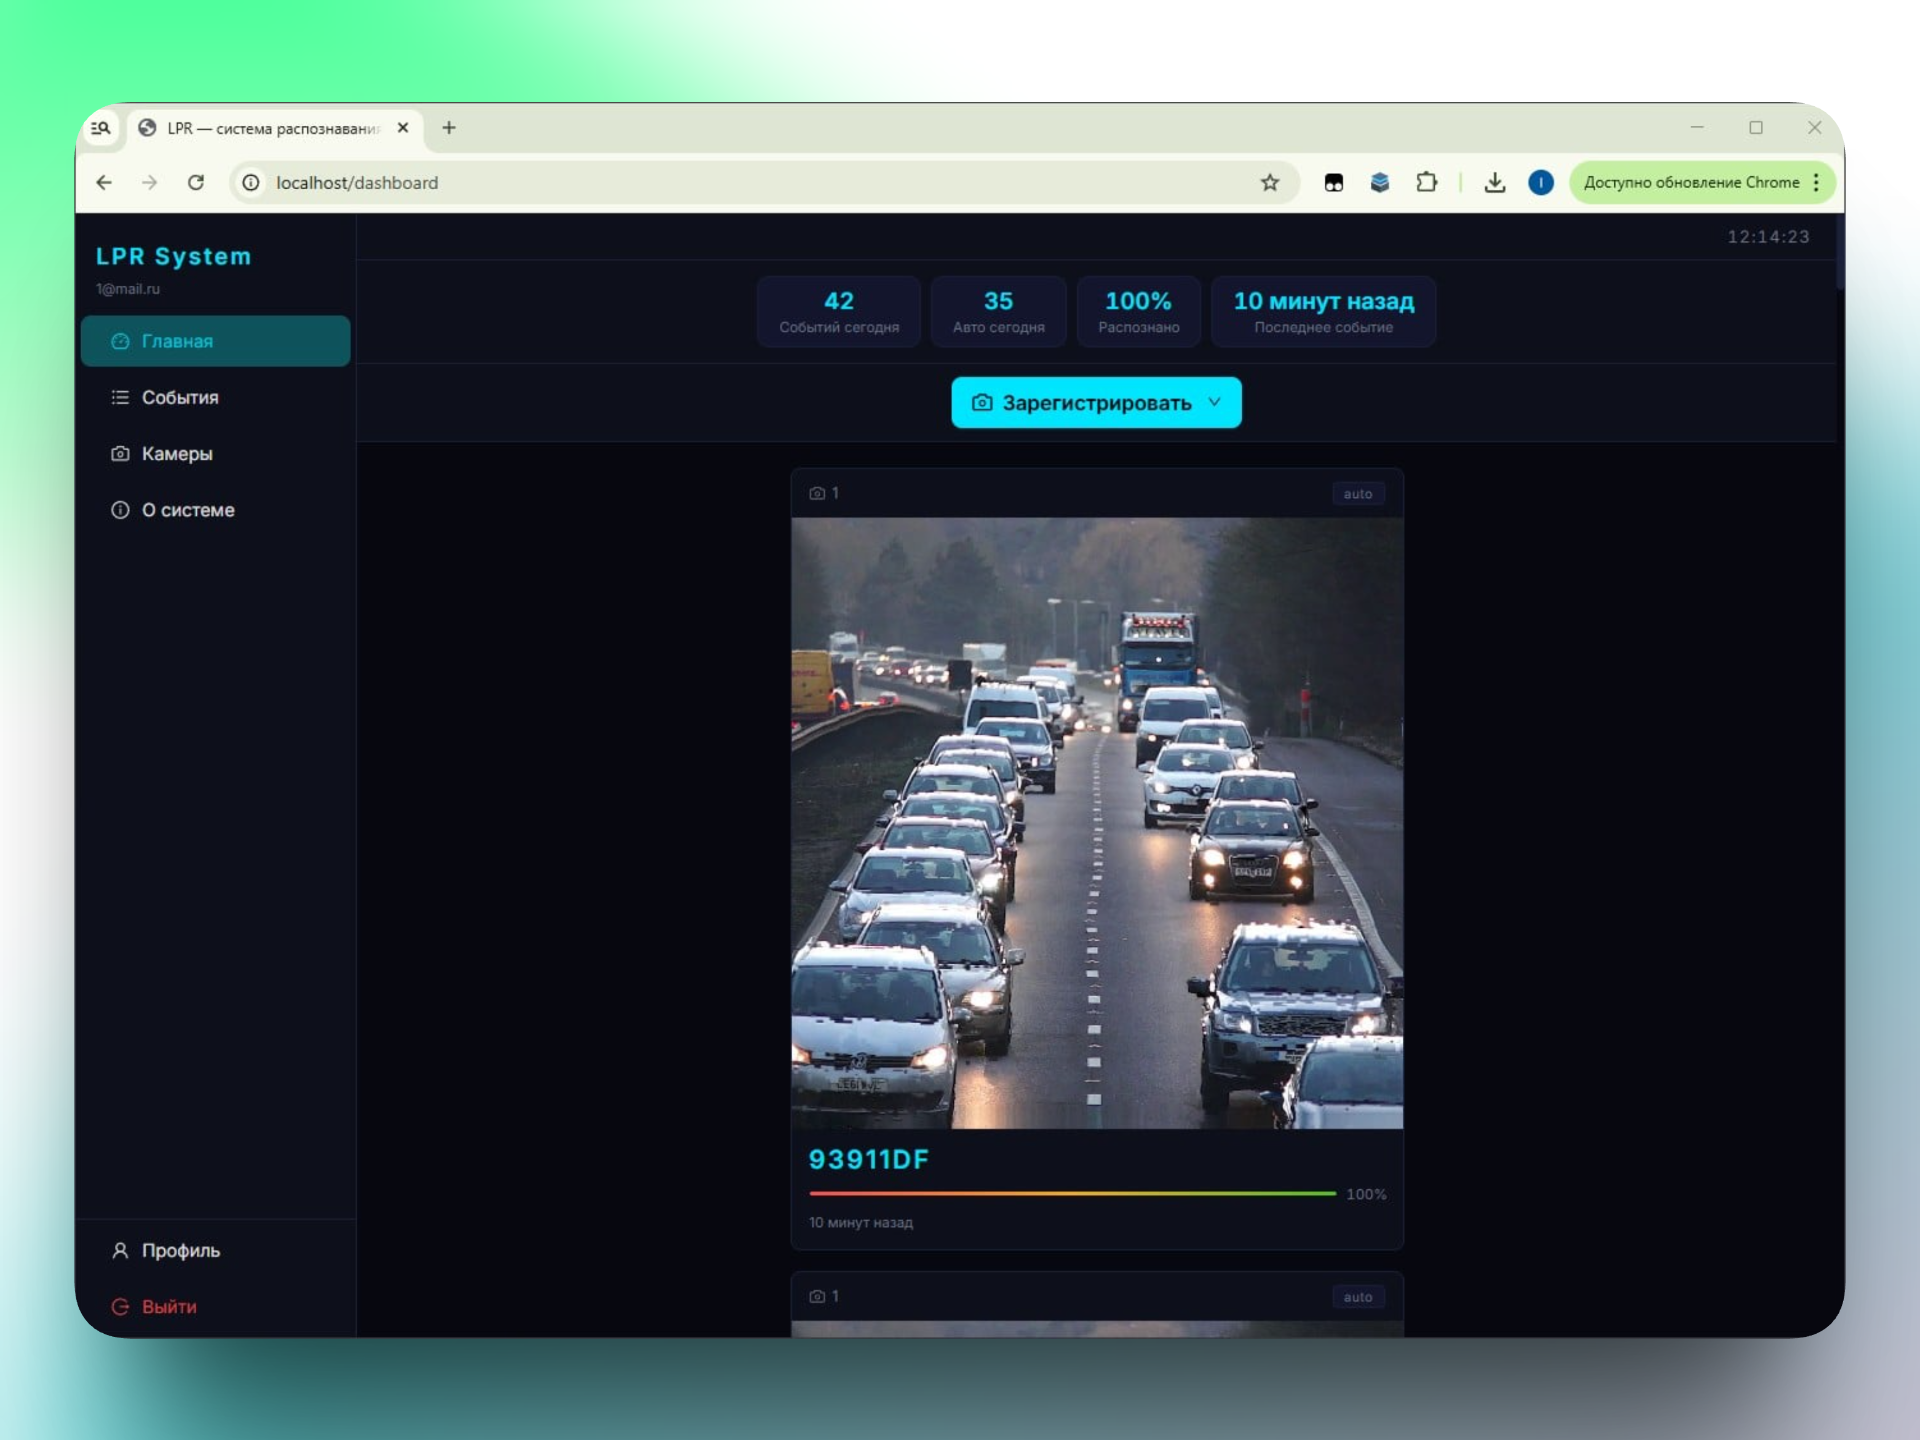This screenshot has width=1920, height=1440.
Task: Open the Extensions puzzle icon
Action: [x=1427, y=182]
